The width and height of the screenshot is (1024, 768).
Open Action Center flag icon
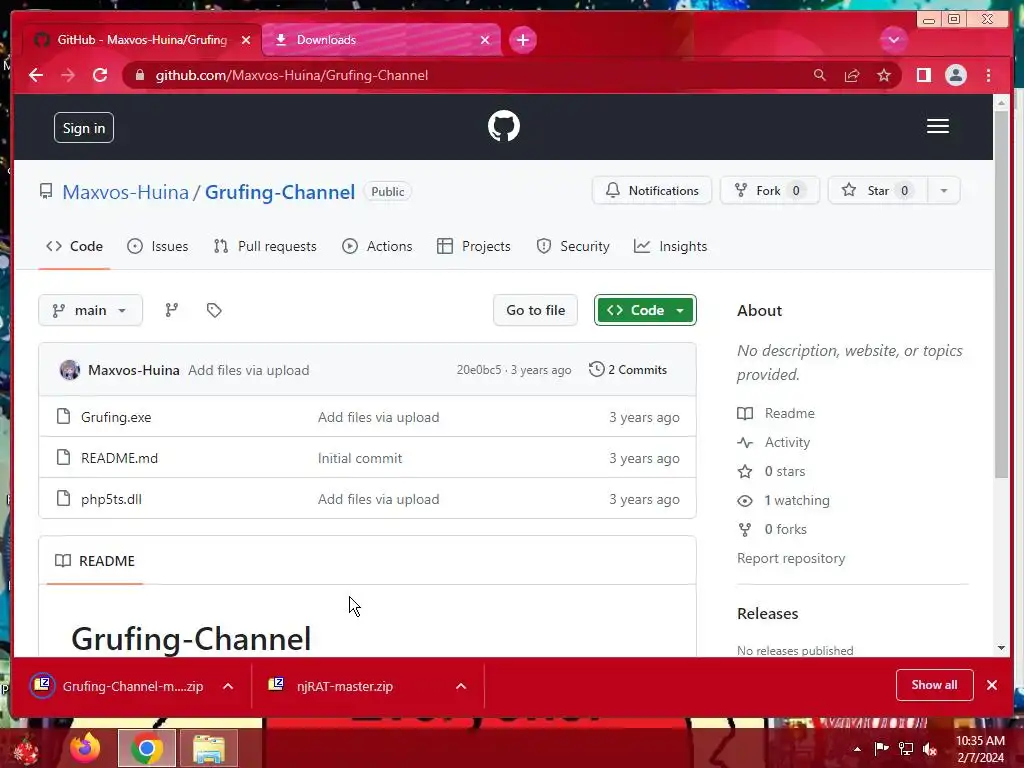(881, 749)
